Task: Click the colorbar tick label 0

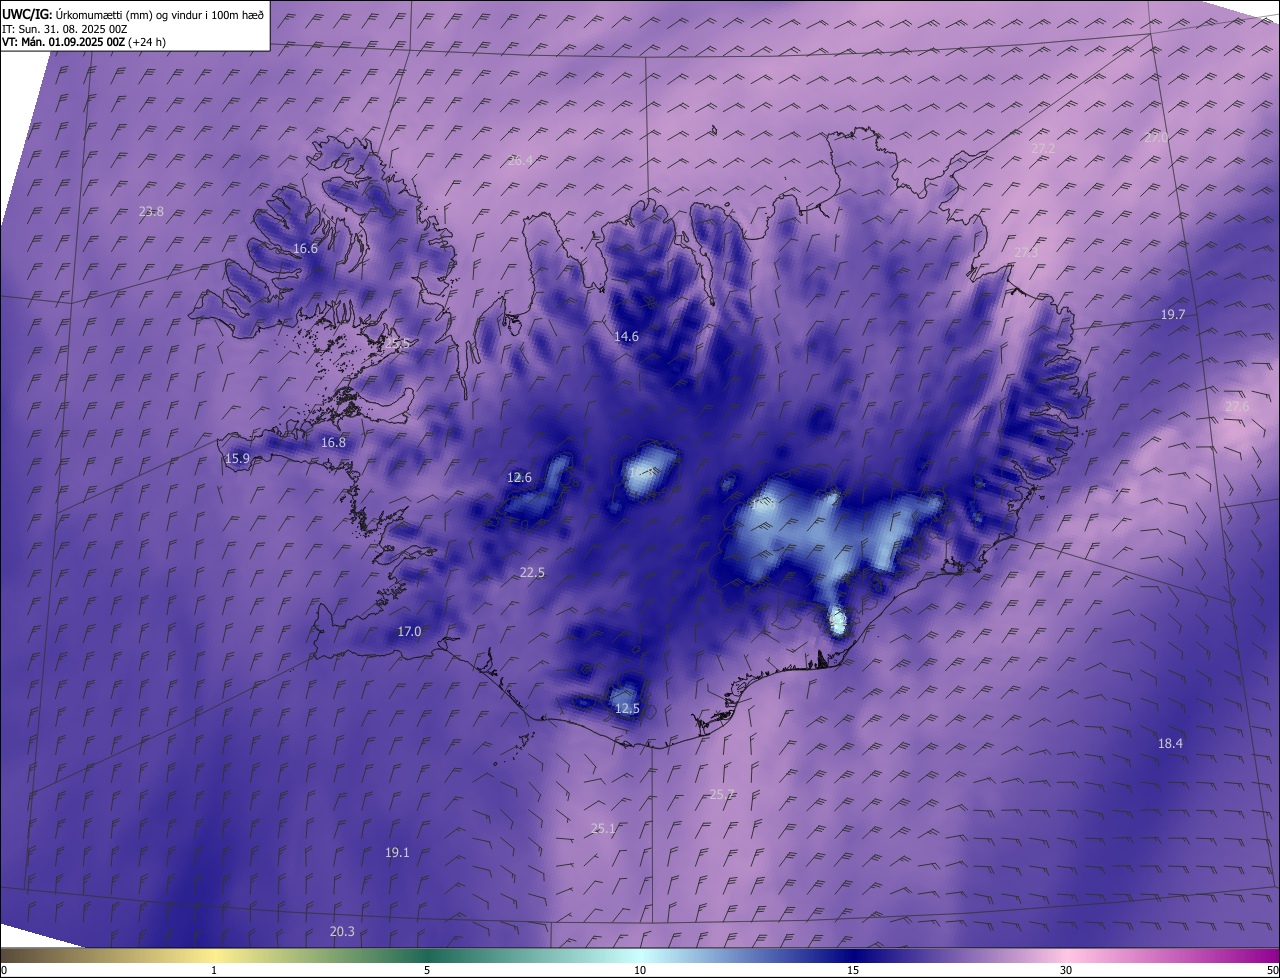Action: tap(4, 970)
